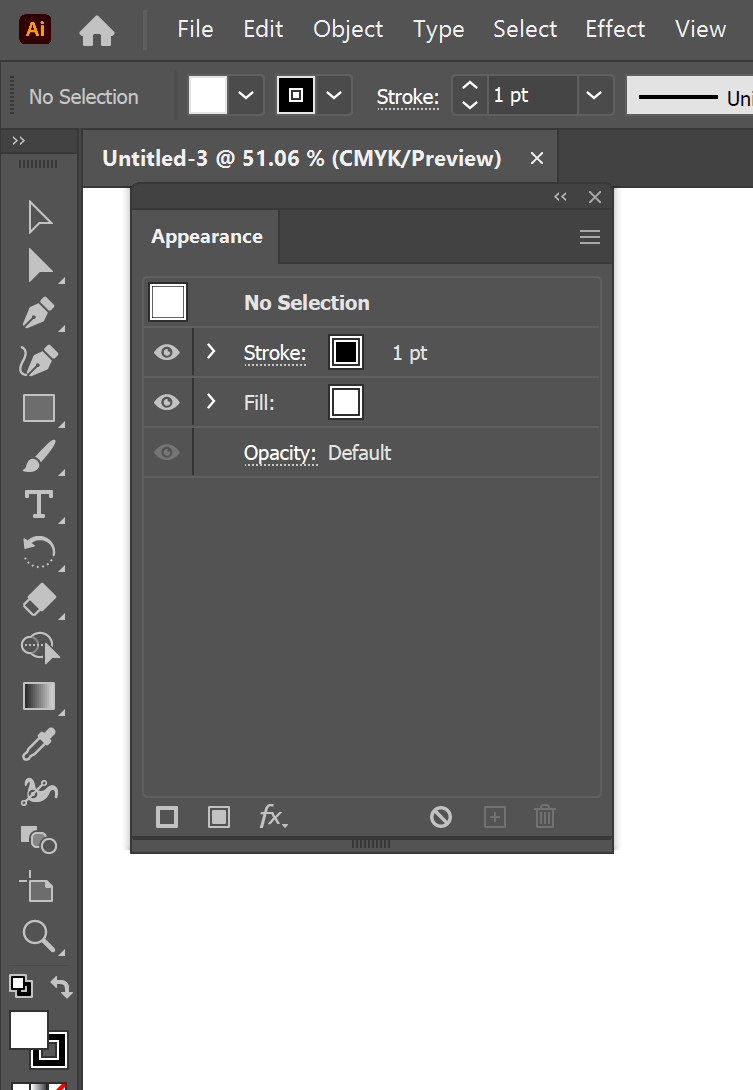The height and width of the screenshot is (1090, 753).
Task: Select the Pen tool
Action: [38, 312]
